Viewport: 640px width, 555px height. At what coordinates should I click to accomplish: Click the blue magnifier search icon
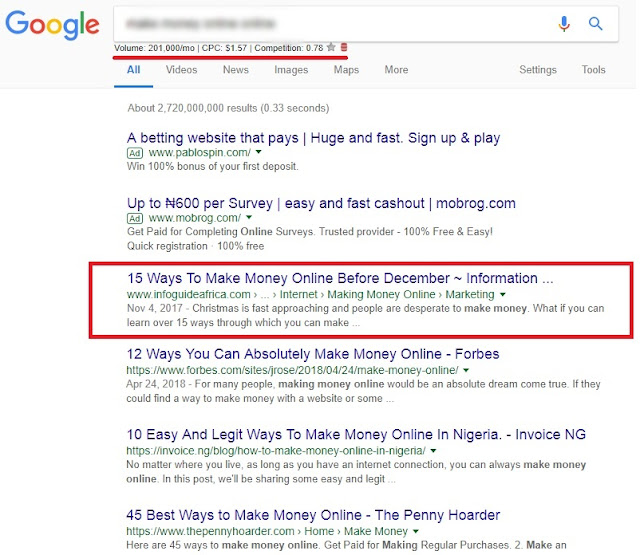[x=596, y=24]
